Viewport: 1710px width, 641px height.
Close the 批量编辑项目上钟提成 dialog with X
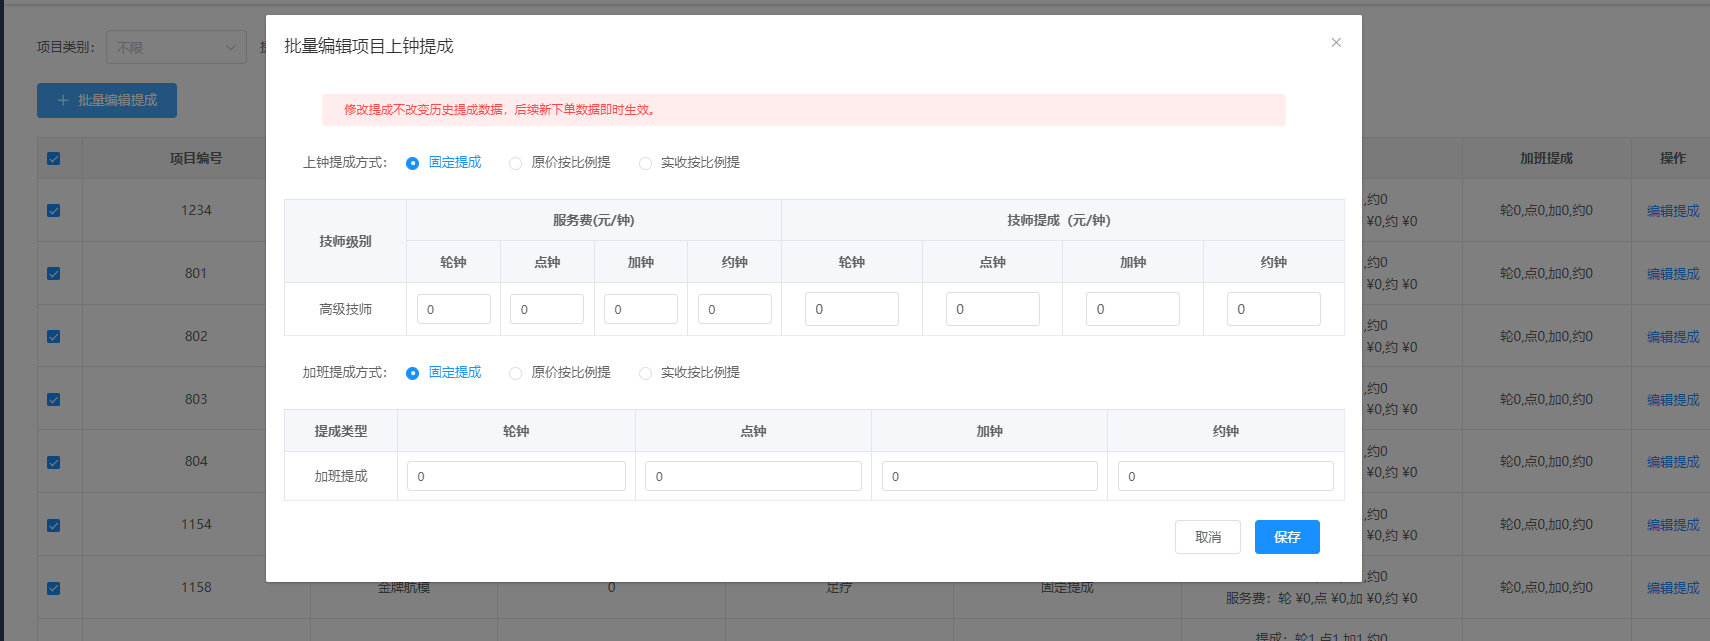pos(1336,42)
